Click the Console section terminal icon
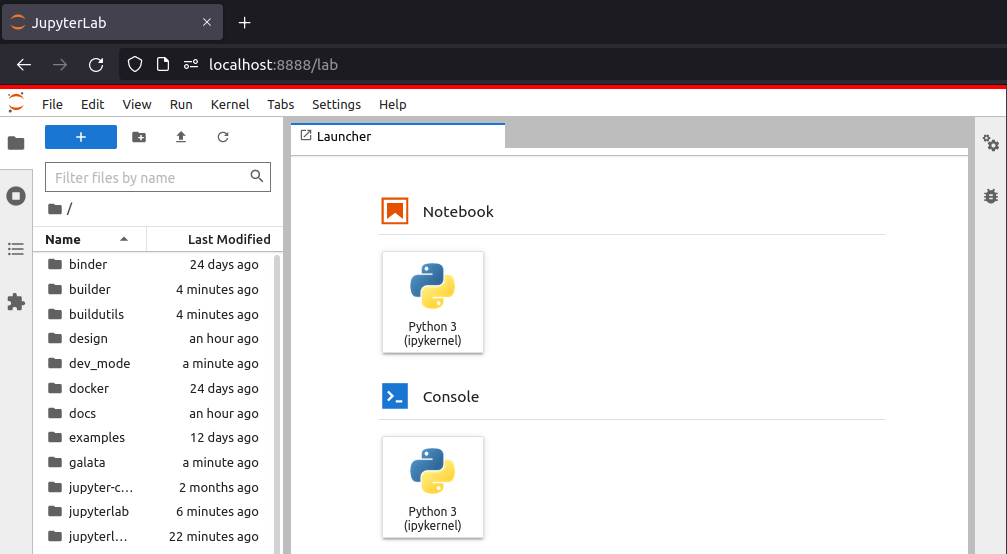Image resolution: width=1007 pixels, height=554 pixels. coord(395,396)
